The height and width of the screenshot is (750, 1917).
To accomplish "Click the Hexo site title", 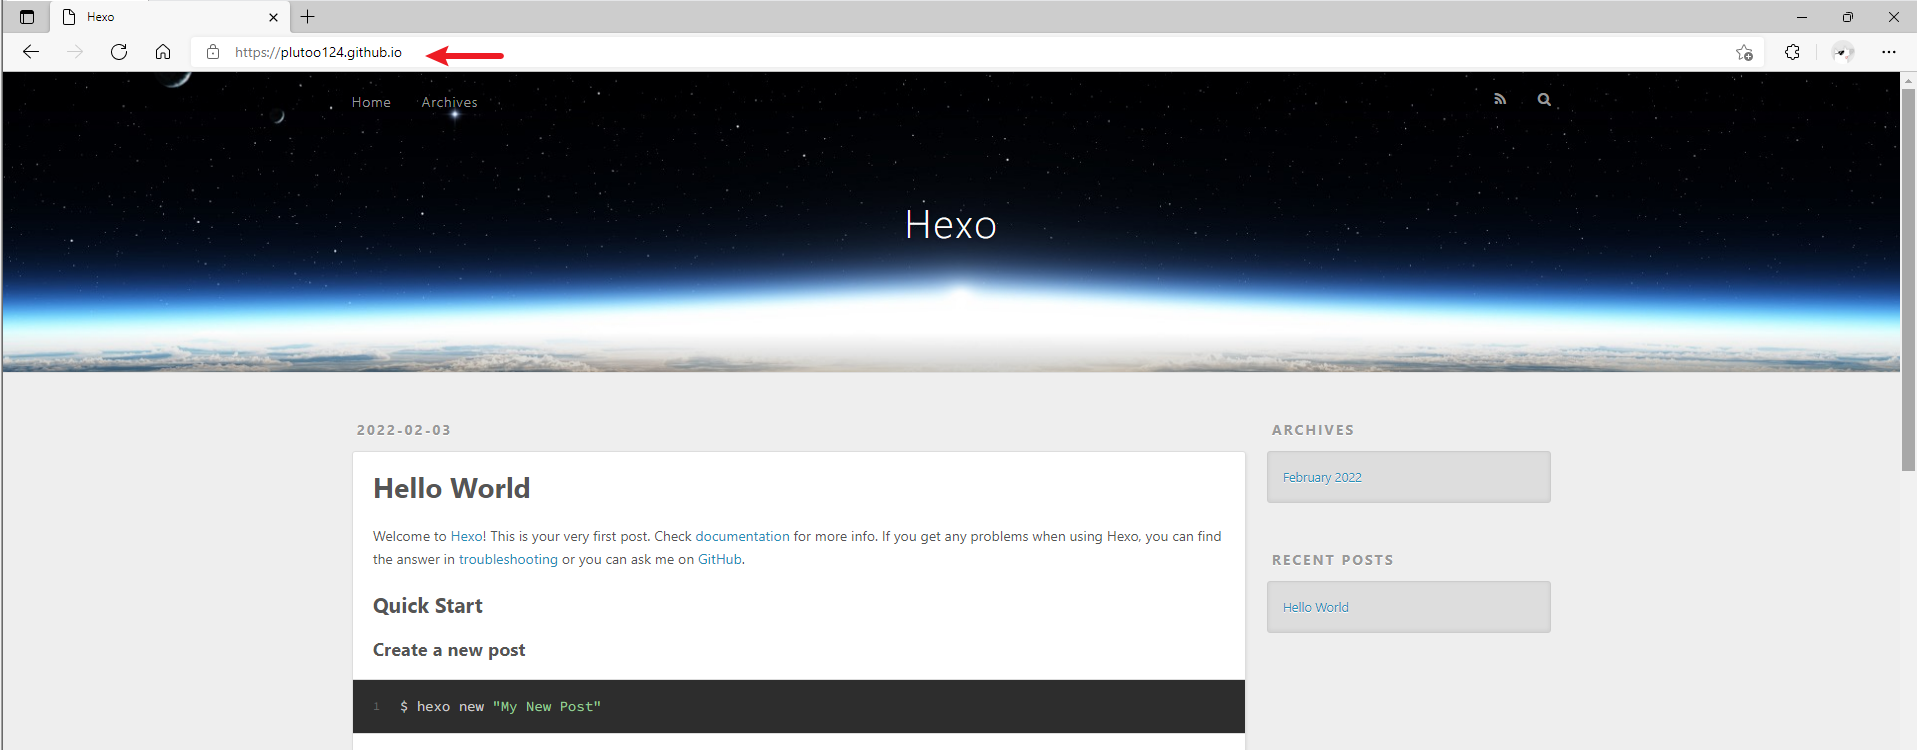I will pos(950,225).
